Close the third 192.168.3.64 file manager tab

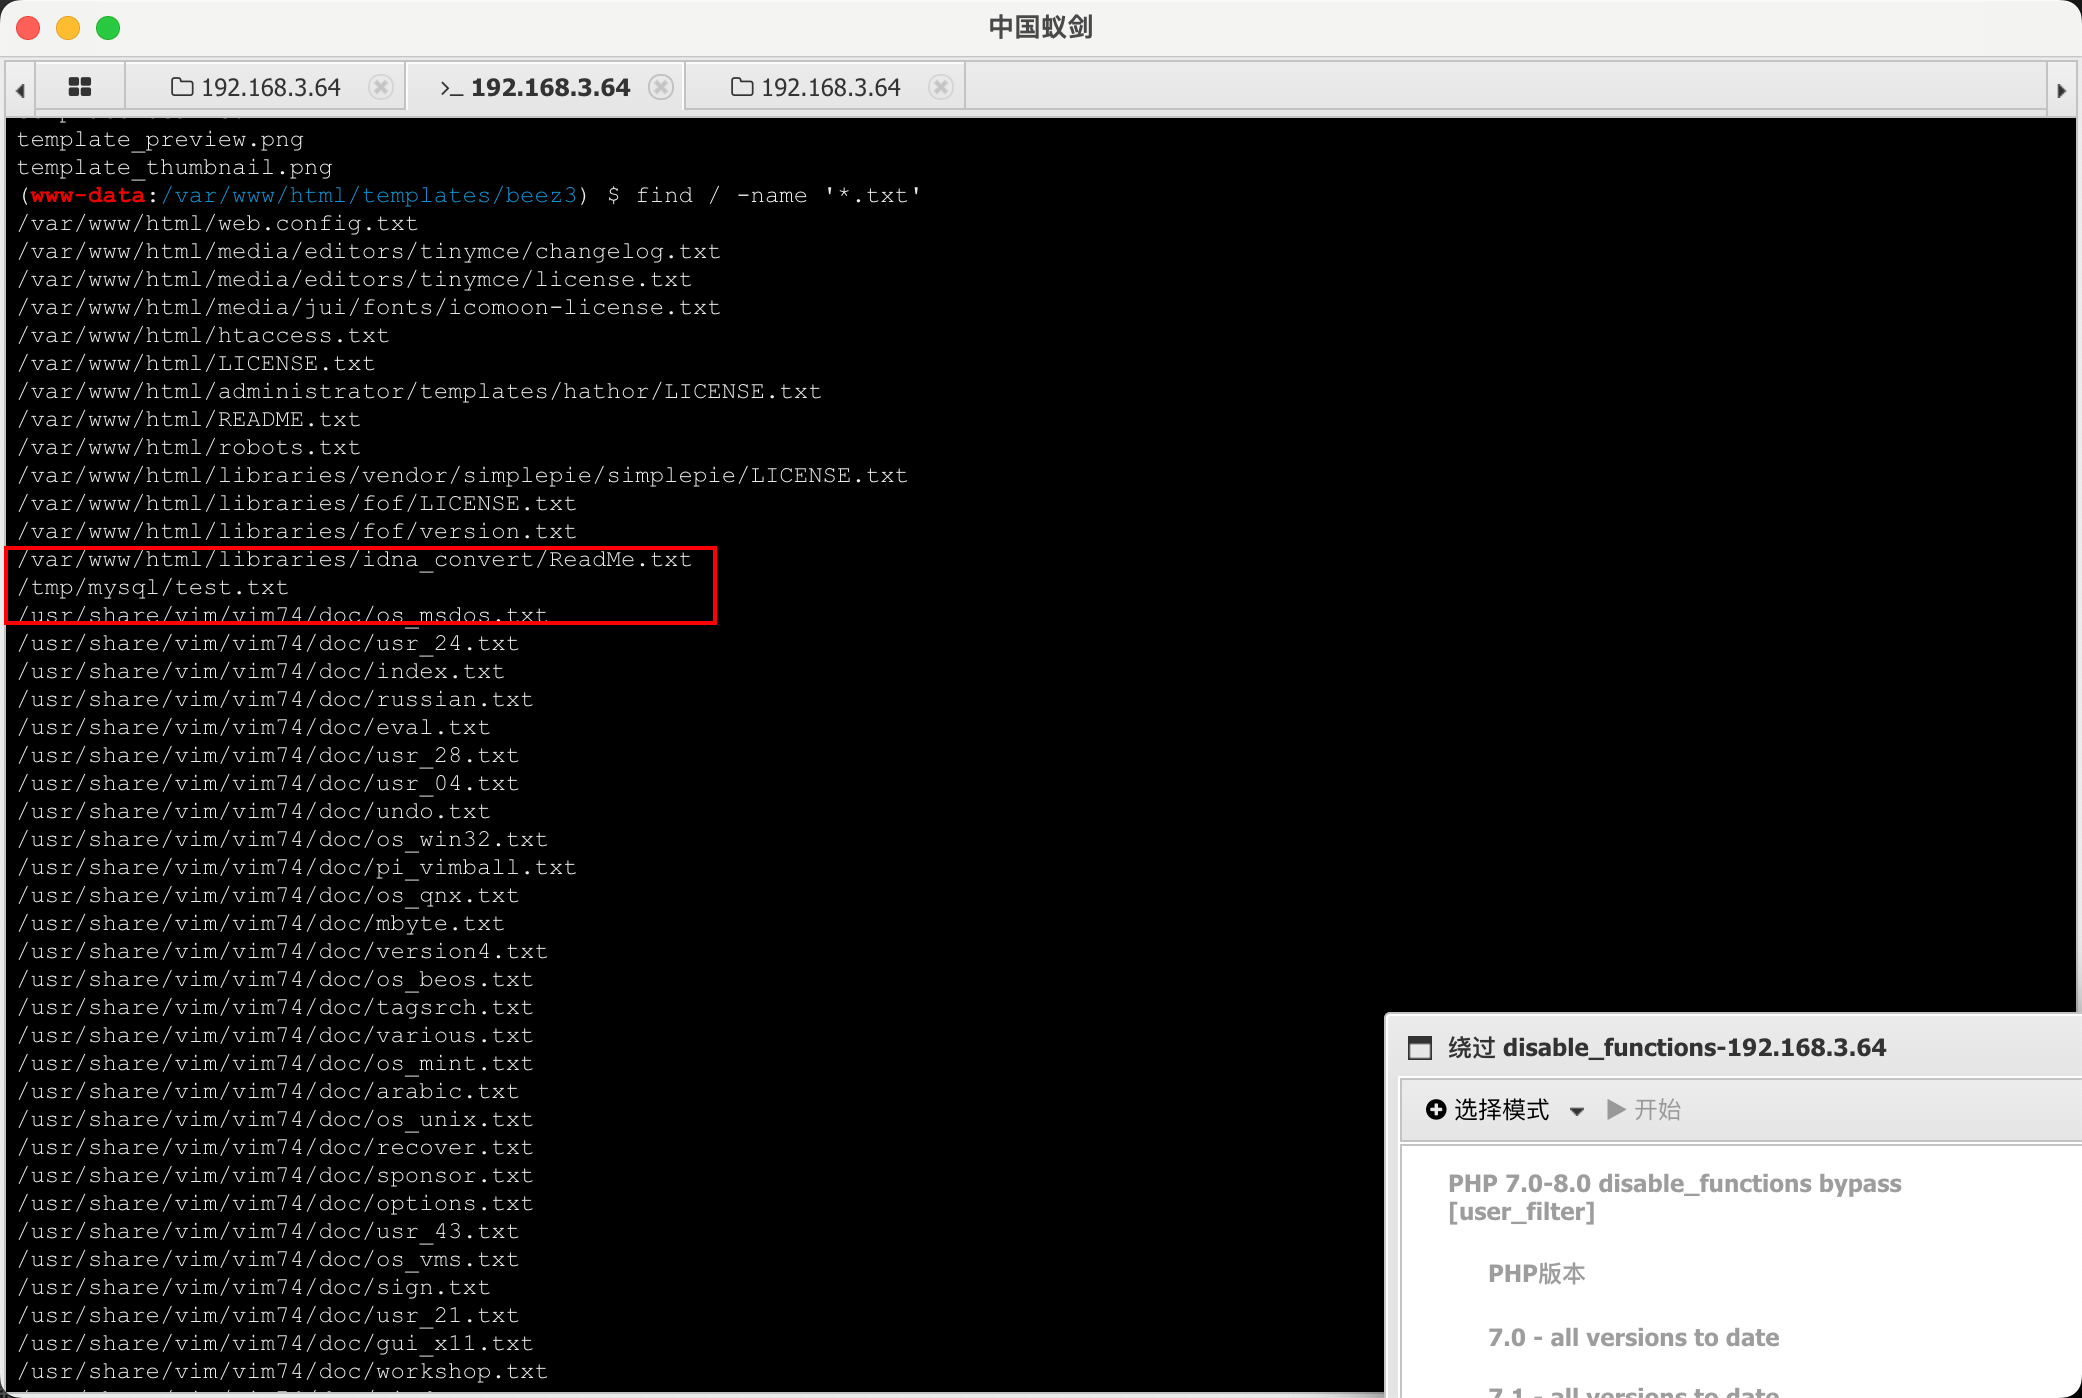click(x=941, y=88)
